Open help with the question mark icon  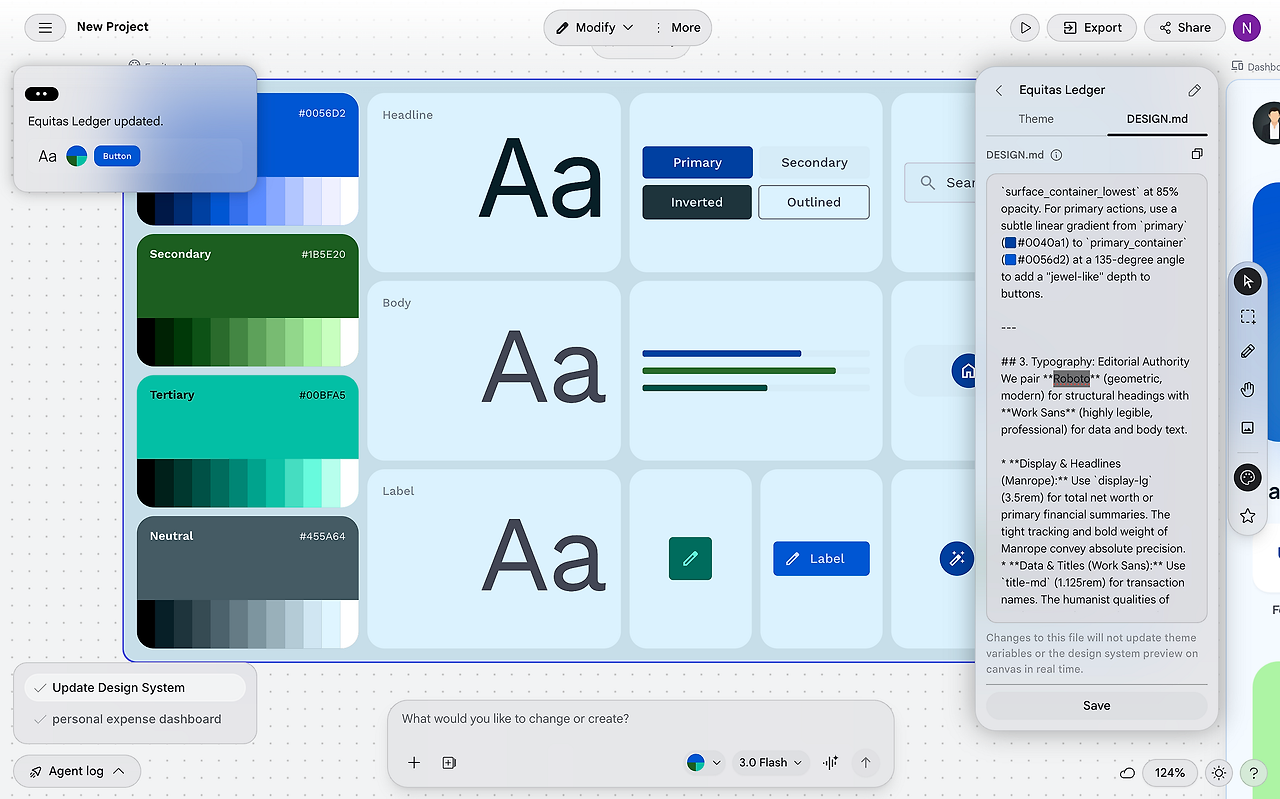[1253, 773]
